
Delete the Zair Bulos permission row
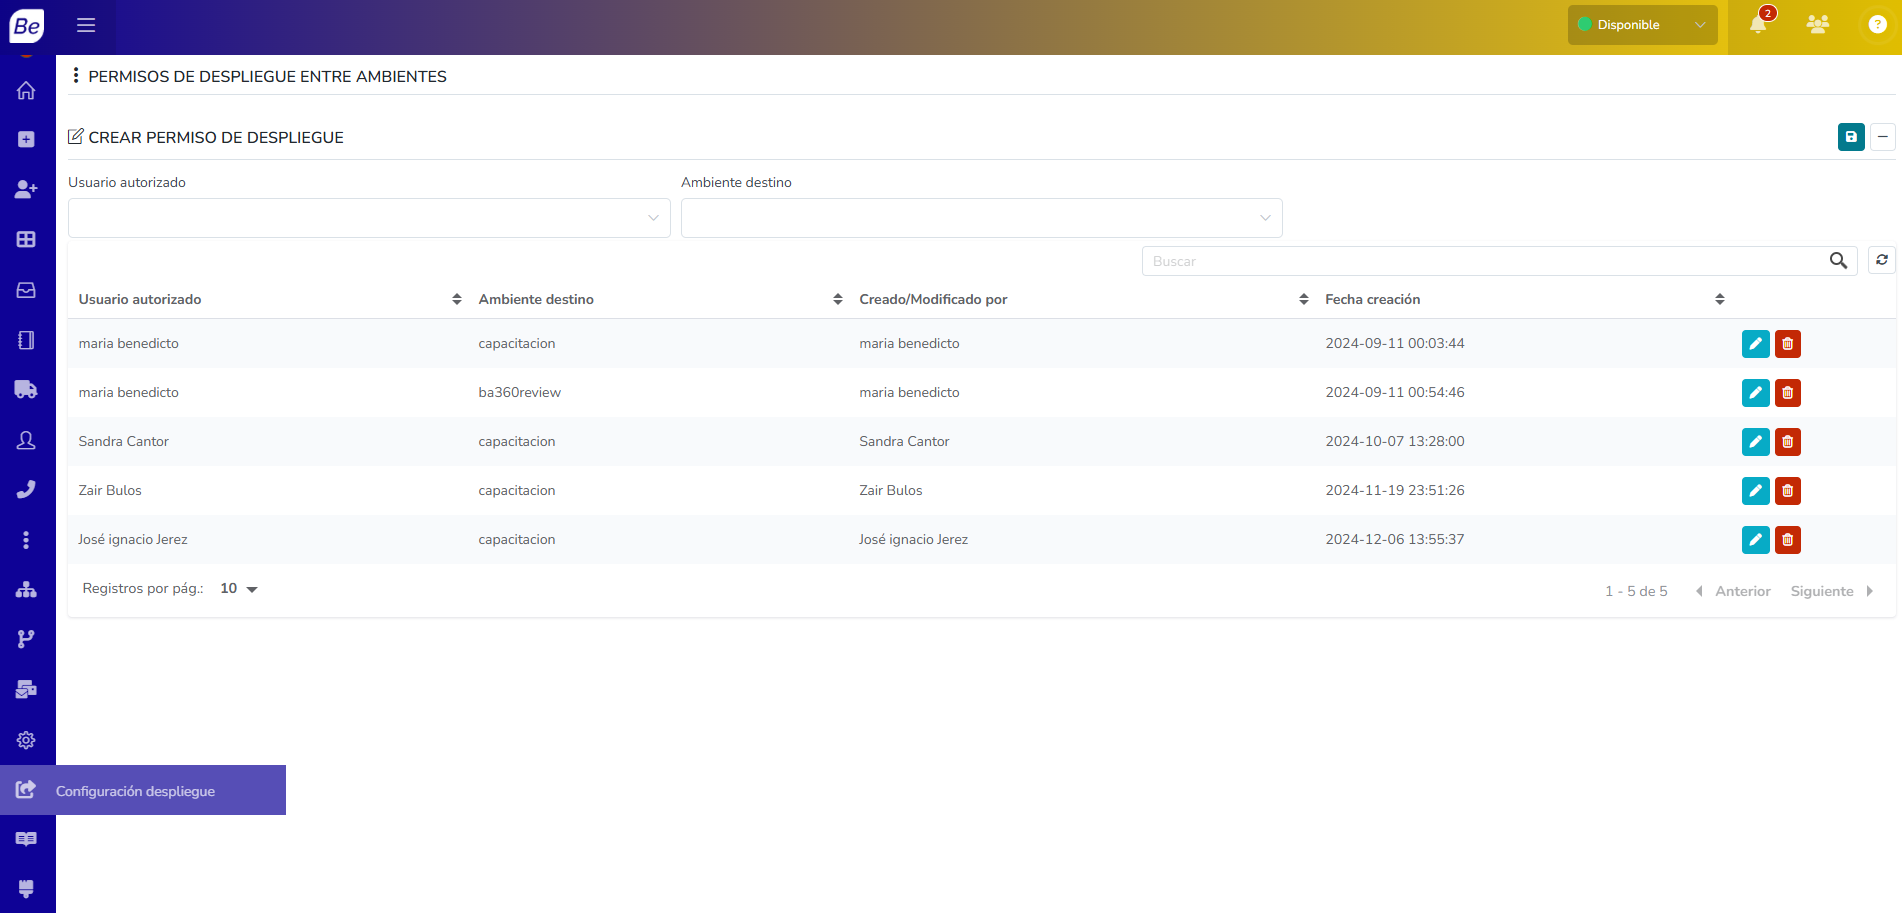(x=1787, y=491)
